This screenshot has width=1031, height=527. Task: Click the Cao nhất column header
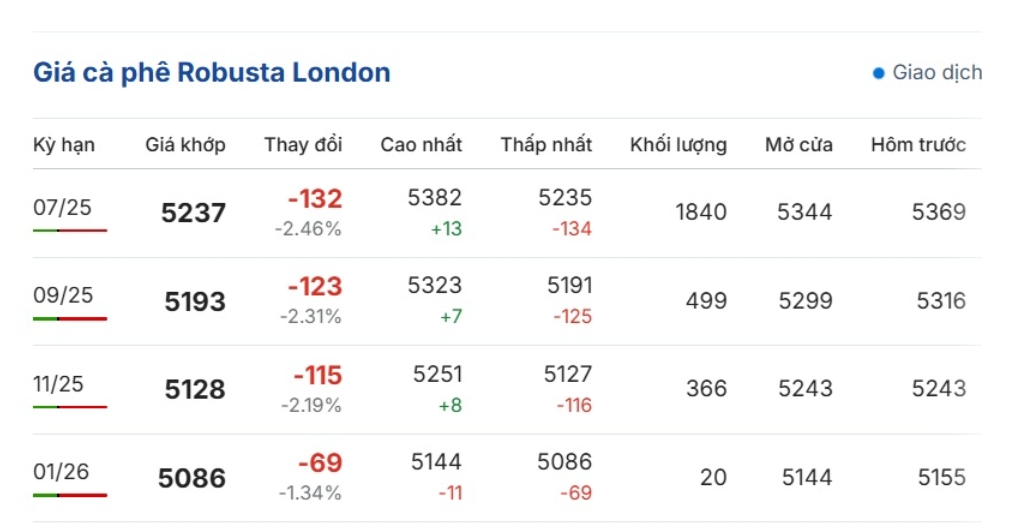click(421, 144)
